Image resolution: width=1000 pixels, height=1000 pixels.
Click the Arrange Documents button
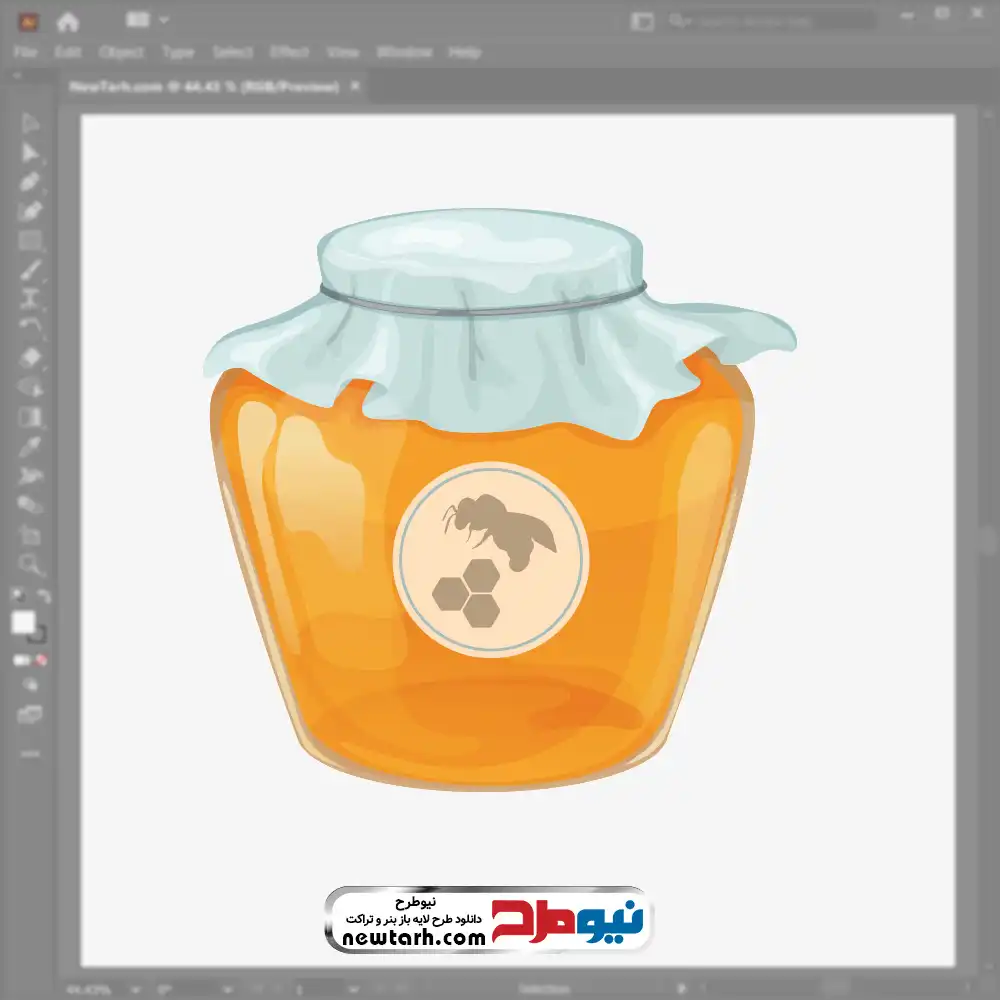click(642, 21)
